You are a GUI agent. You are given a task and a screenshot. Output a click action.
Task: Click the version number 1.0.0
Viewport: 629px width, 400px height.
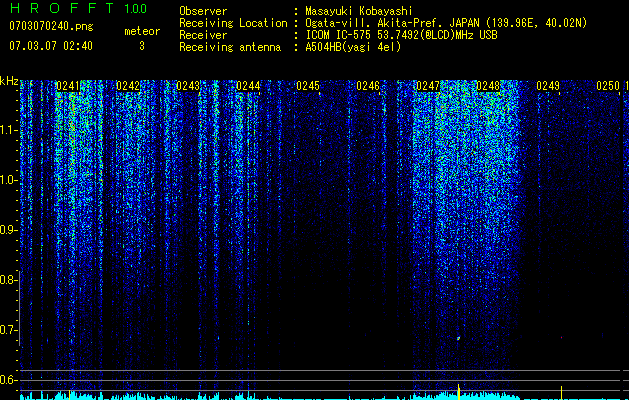[136, 9]
